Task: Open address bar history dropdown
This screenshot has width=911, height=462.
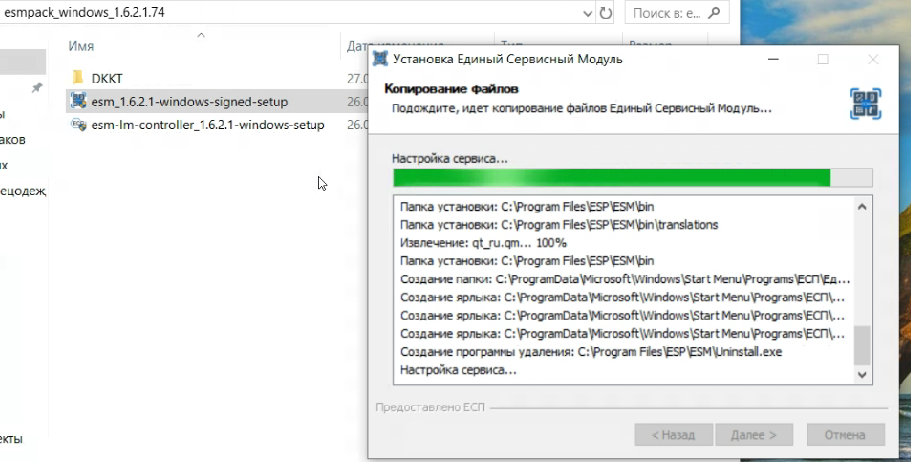Action: click(x=587, y=13)
